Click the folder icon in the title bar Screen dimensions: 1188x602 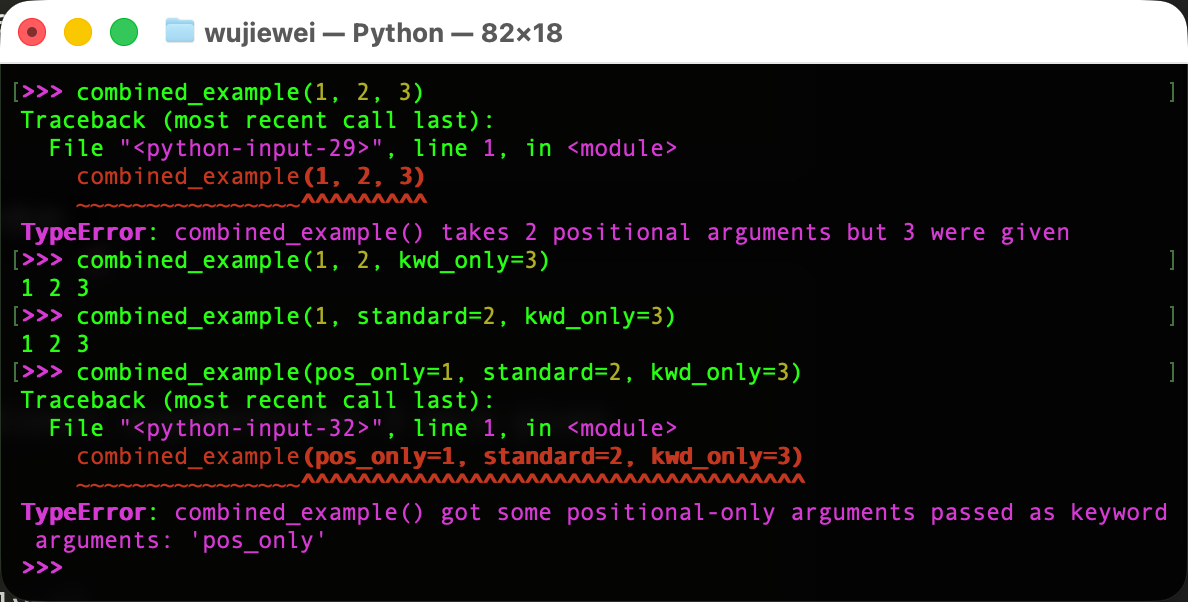(x=179, y=32)
